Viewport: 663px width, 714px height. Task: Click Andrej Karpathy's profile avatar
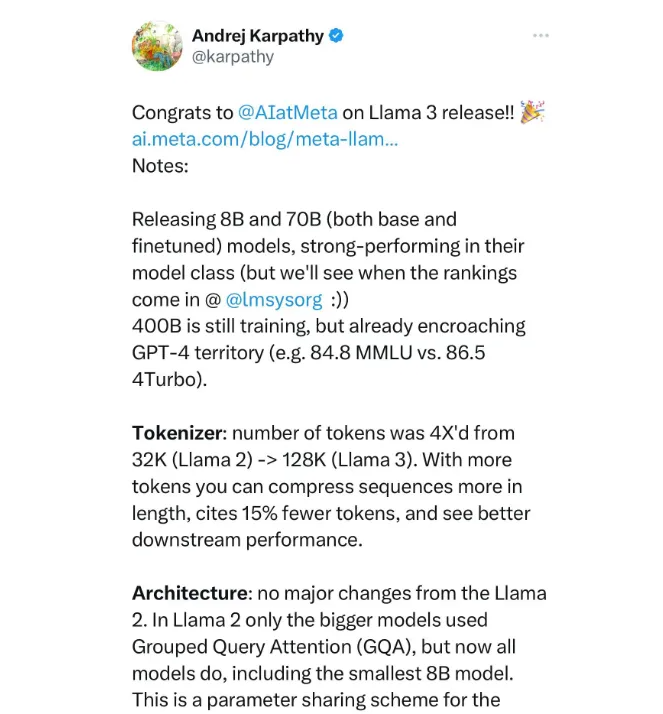coord(157,46)
